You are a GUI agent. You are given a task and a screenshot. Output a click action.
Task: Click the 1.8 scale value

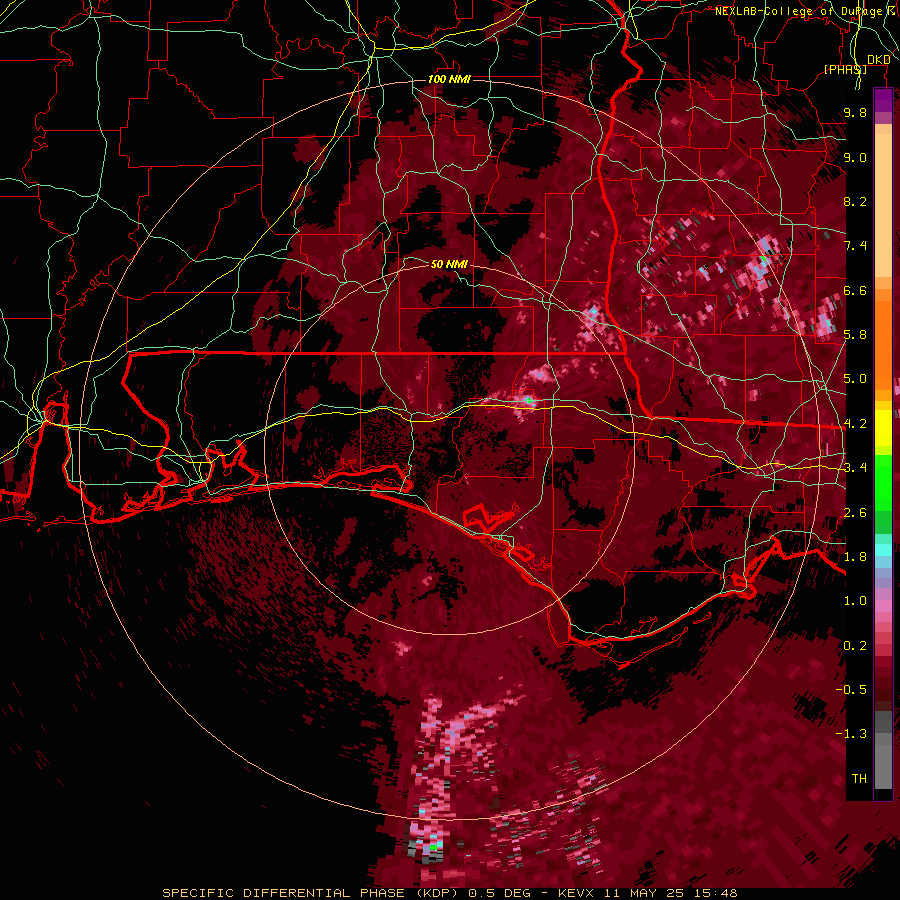click(x=855, y=557)
